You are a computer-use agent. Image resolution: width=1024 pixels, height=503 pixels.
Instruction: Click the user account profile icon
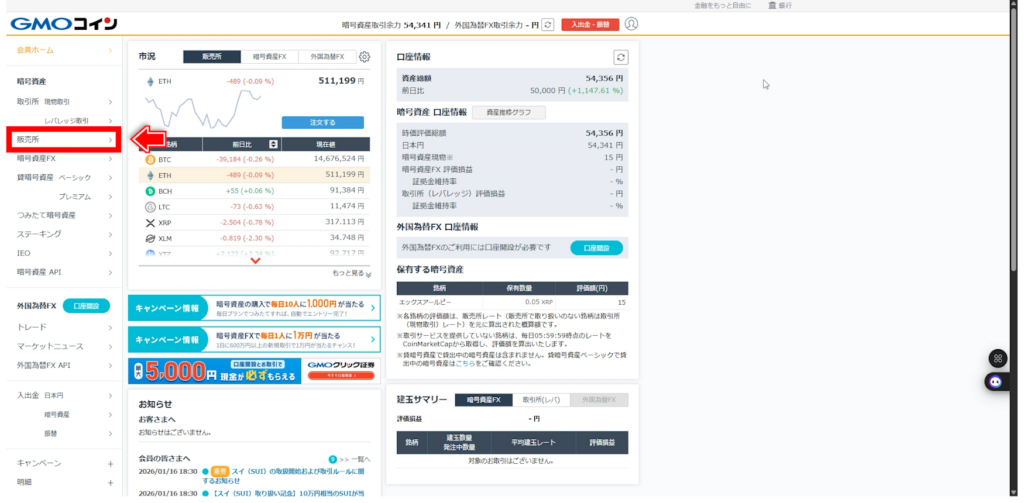pyautogui.click(x=631, y=24)
